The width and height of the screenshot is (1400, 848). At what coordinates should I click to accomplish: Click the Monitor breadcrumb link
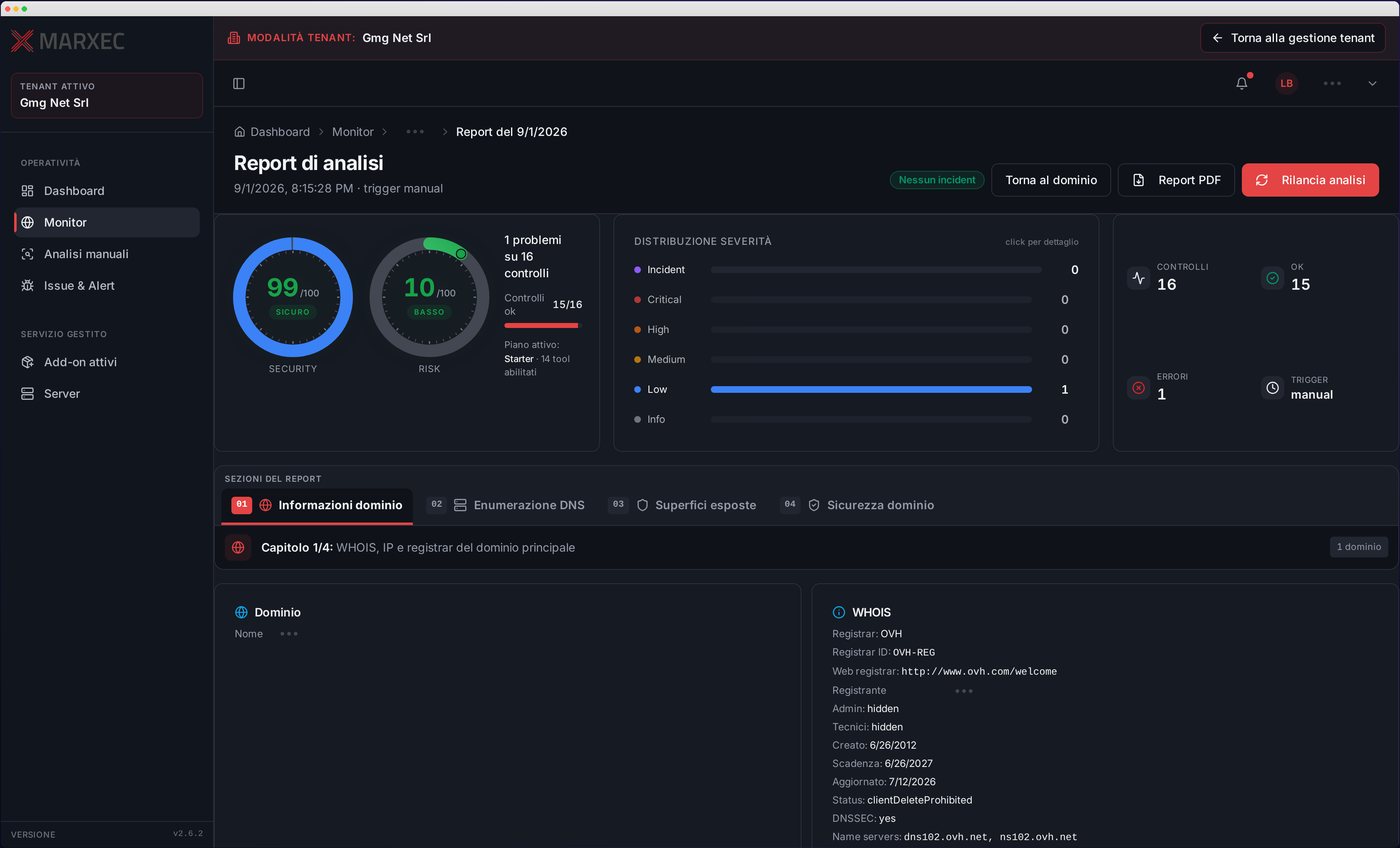point(353,132)
